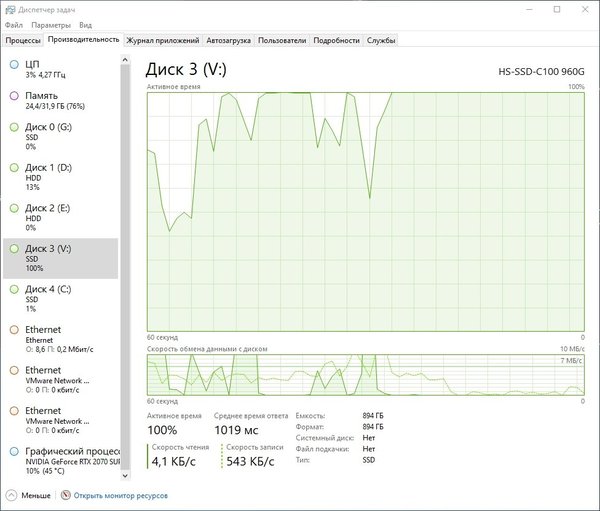This screenshot has height=511, width=600.
Task: Open the Вид menu
Action: (85, 25)
